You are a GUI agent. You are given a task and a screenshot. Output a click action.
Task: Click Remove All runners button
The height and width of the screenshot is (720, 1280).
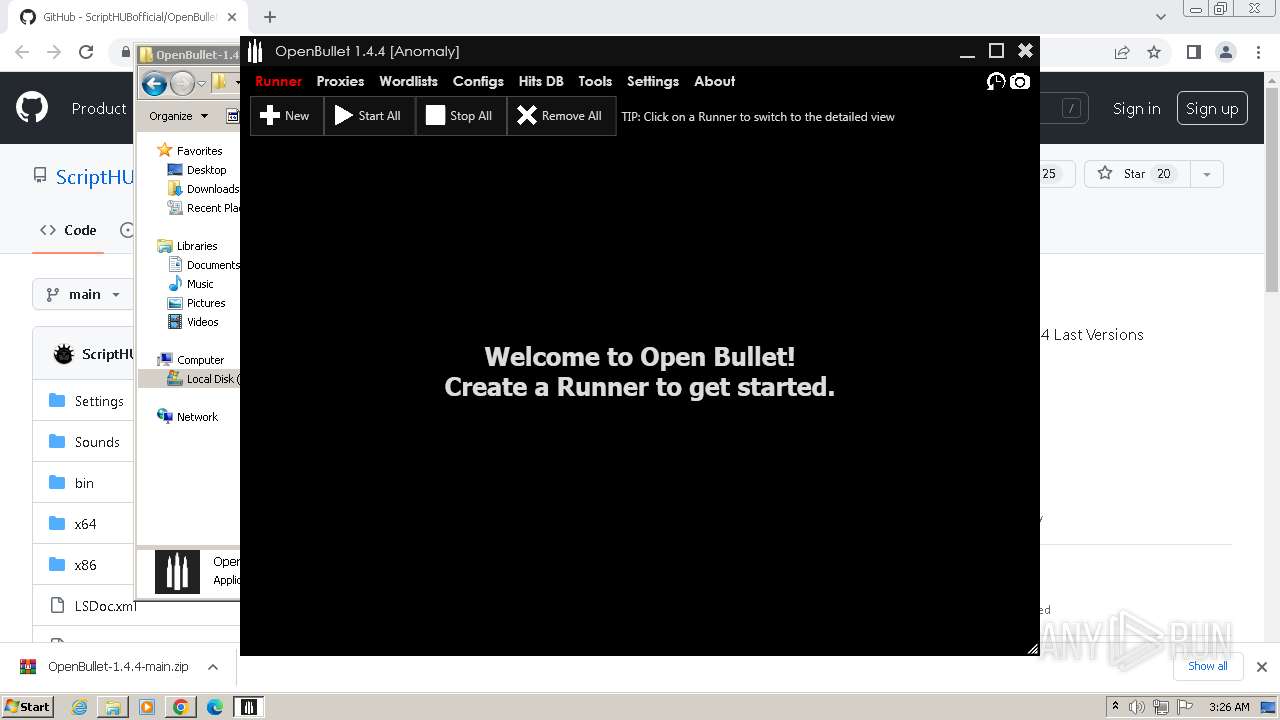pos(561,116)
